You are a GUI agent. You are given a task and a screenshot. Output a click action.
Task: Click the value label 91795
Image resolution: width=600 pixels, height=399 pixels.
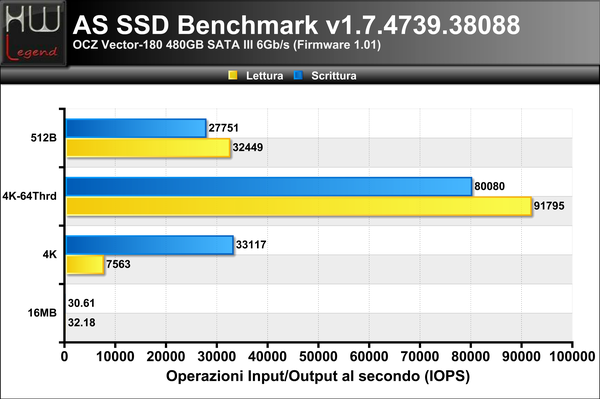(549, 206)
